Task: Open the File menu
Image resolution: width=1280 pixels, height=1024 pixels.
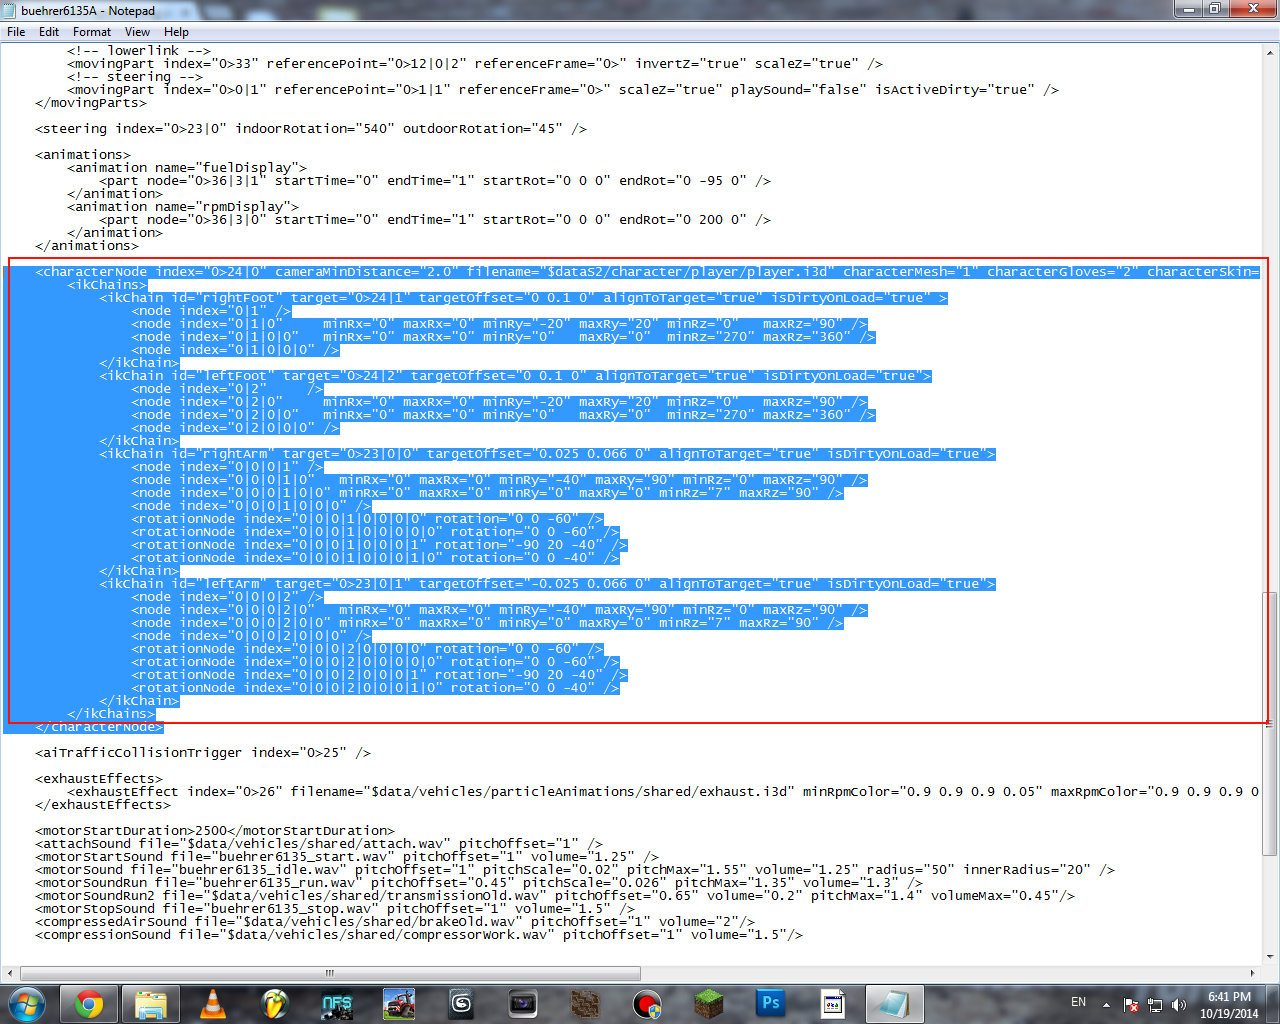Action: click(x=16, y=32)
